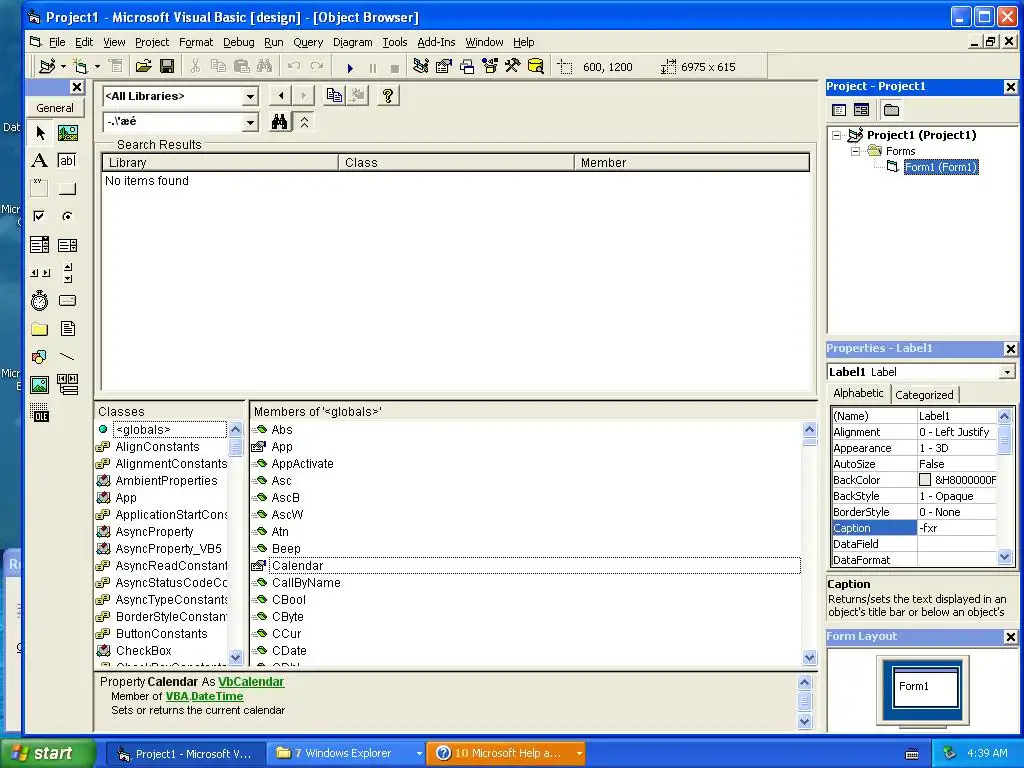Pick the FileListBox document tool
The width and height of the screenshot is (1024, 768).
(67, 329)
